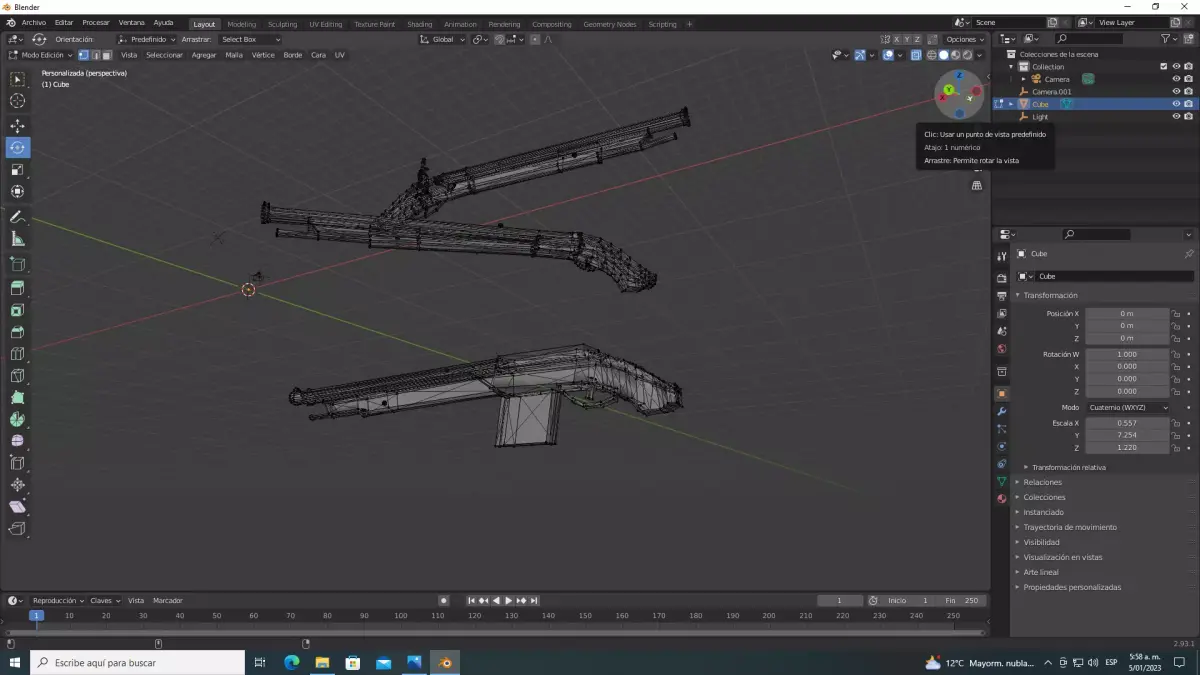The image size is (1200, 675).
Task: Click the timeline Fin frame field
Action: point(963,600)
